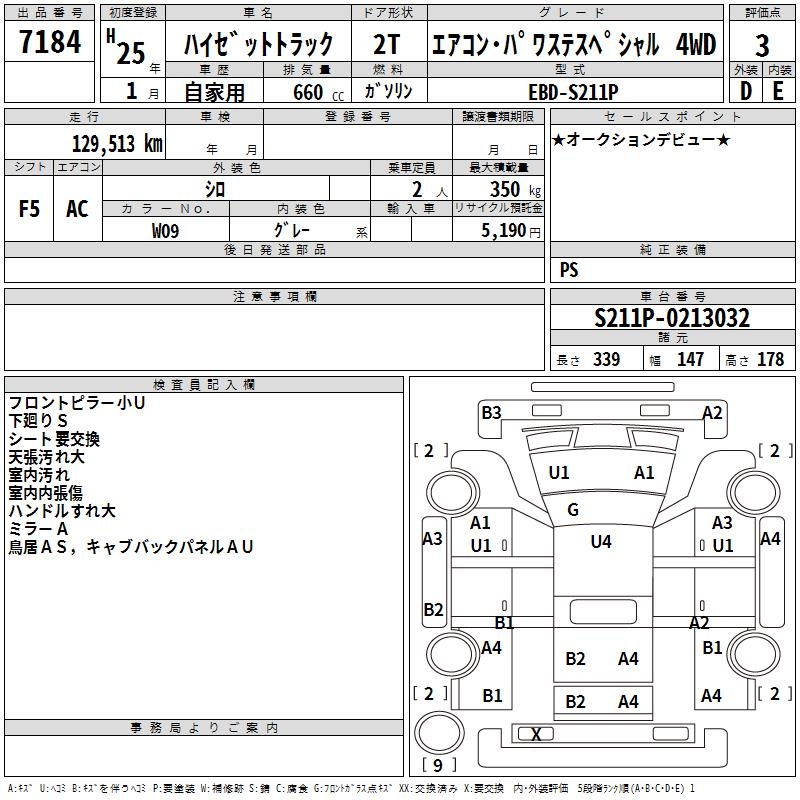Click inspector note ミラーA
The width and height of the screenshot is (800, 800).
(x=38, y=529)
